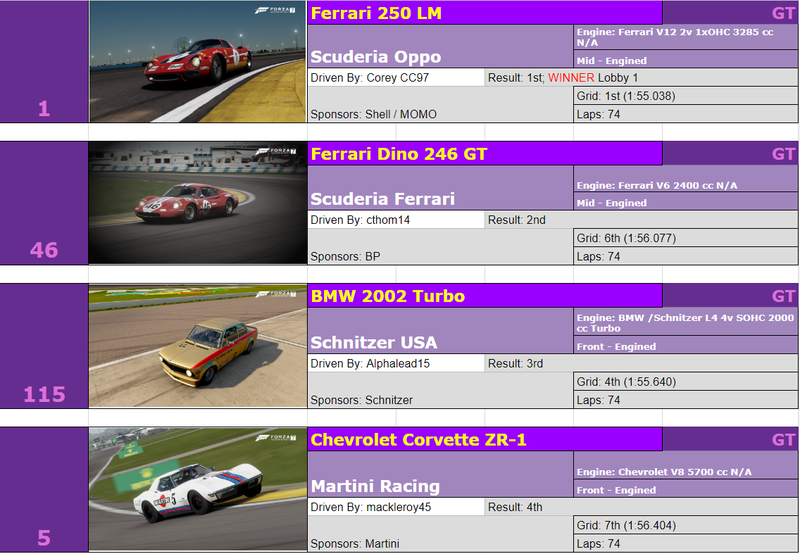Viewport: 800px width, 554px height.
Task: Select 'Grid: 1st (1:55.038)' cell
Action: click(x=686, y=96)
